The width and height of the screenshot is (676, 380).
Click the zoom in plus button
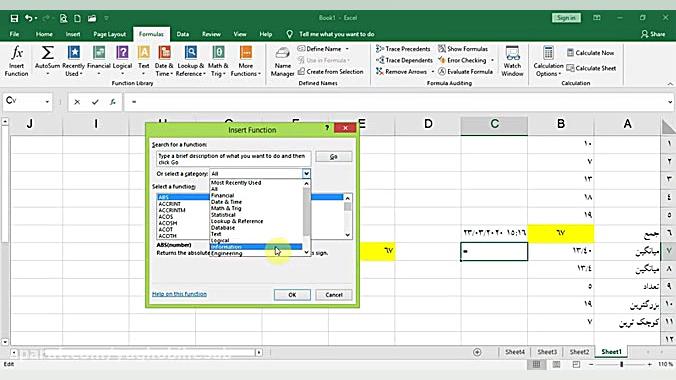click(650, 364)
